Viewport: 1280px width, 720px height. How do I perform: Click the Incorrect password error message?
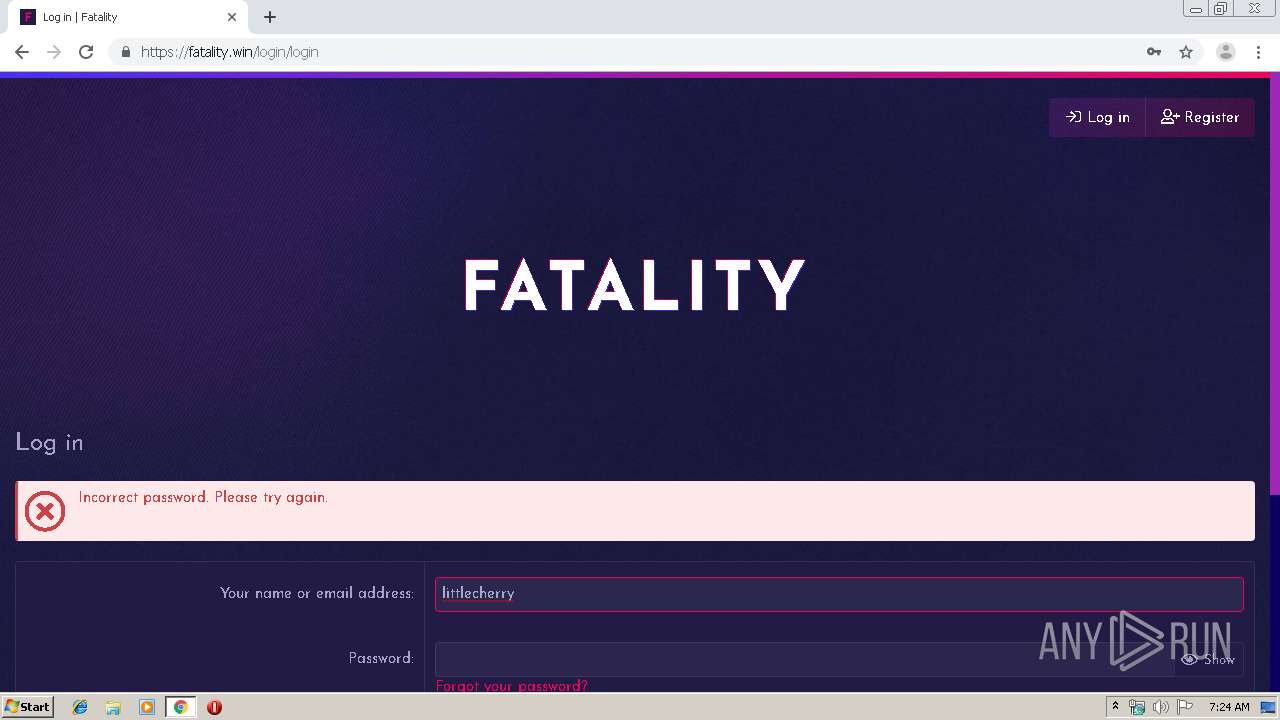coord(203,497)
